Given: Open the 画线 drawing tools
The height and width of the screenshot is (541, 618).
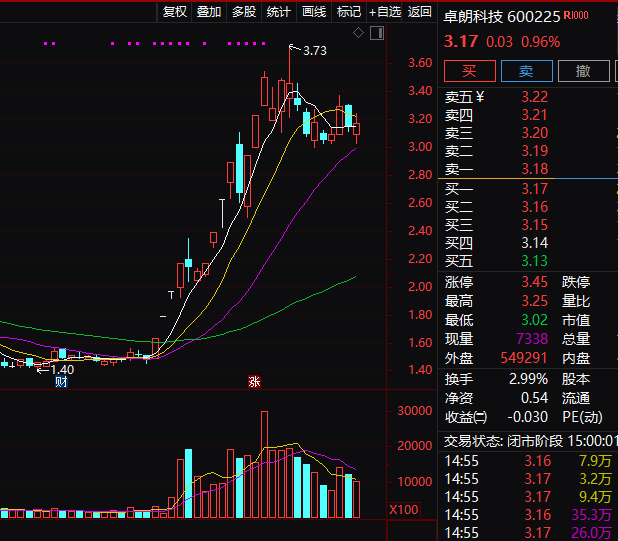Looking at the screenshot, I should (x=314, y=12).
